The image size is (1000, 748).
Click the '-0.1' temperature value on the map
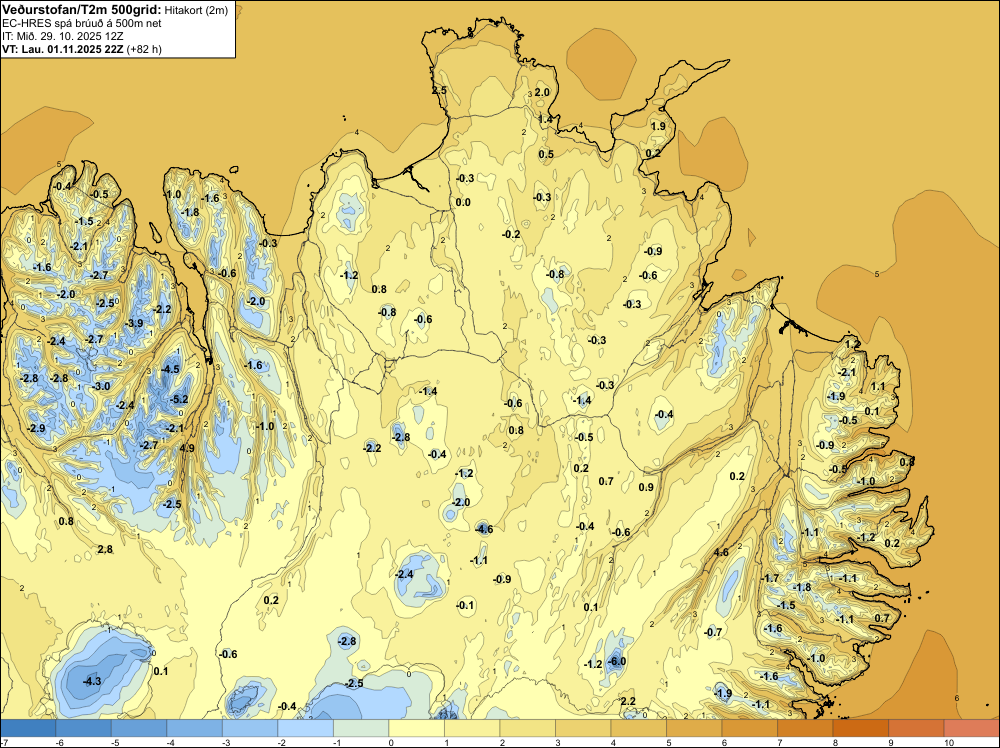pos(466,605)
